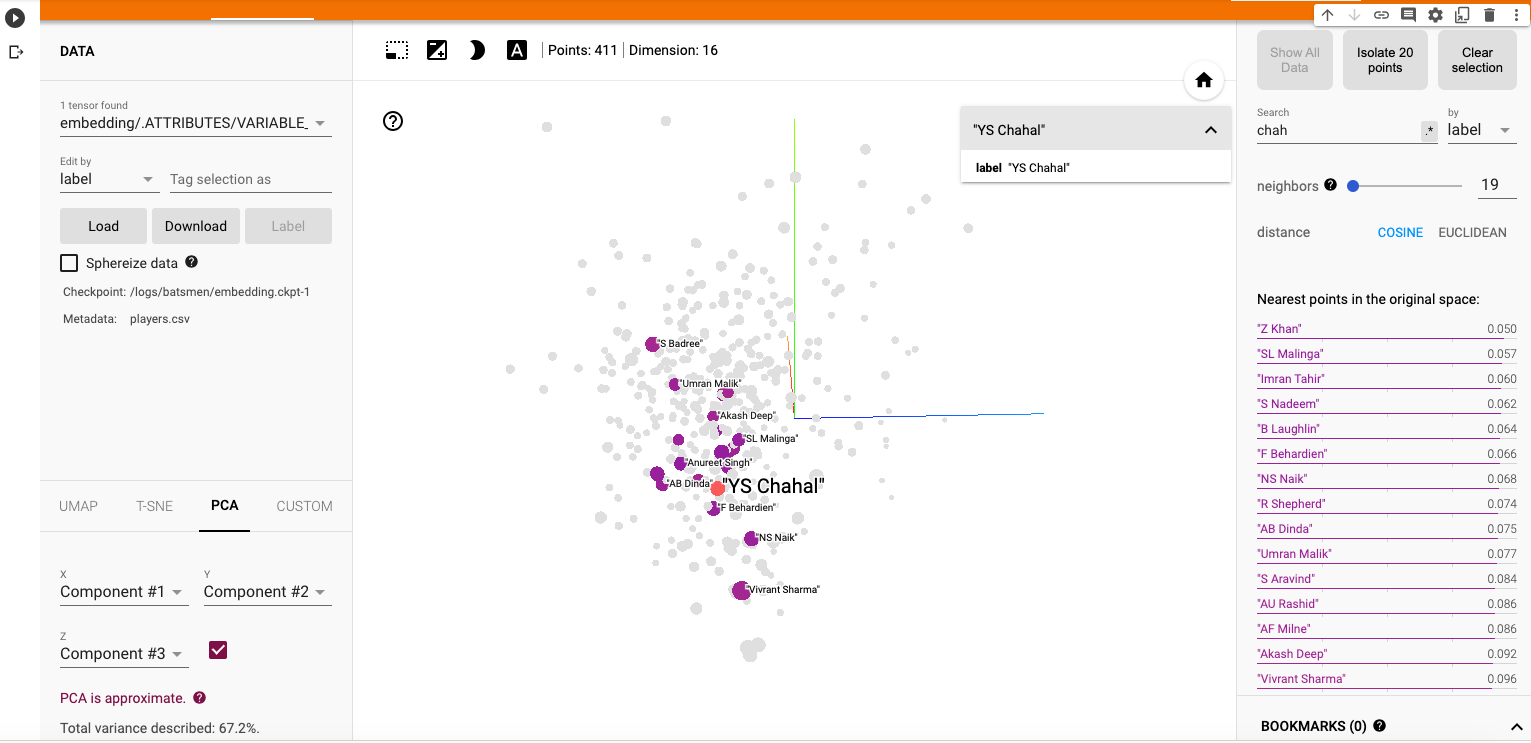Image resolution: width=1531 pixels, height=743 pixels.
Task: Run the cell with play button
Action: coord(15,17)
